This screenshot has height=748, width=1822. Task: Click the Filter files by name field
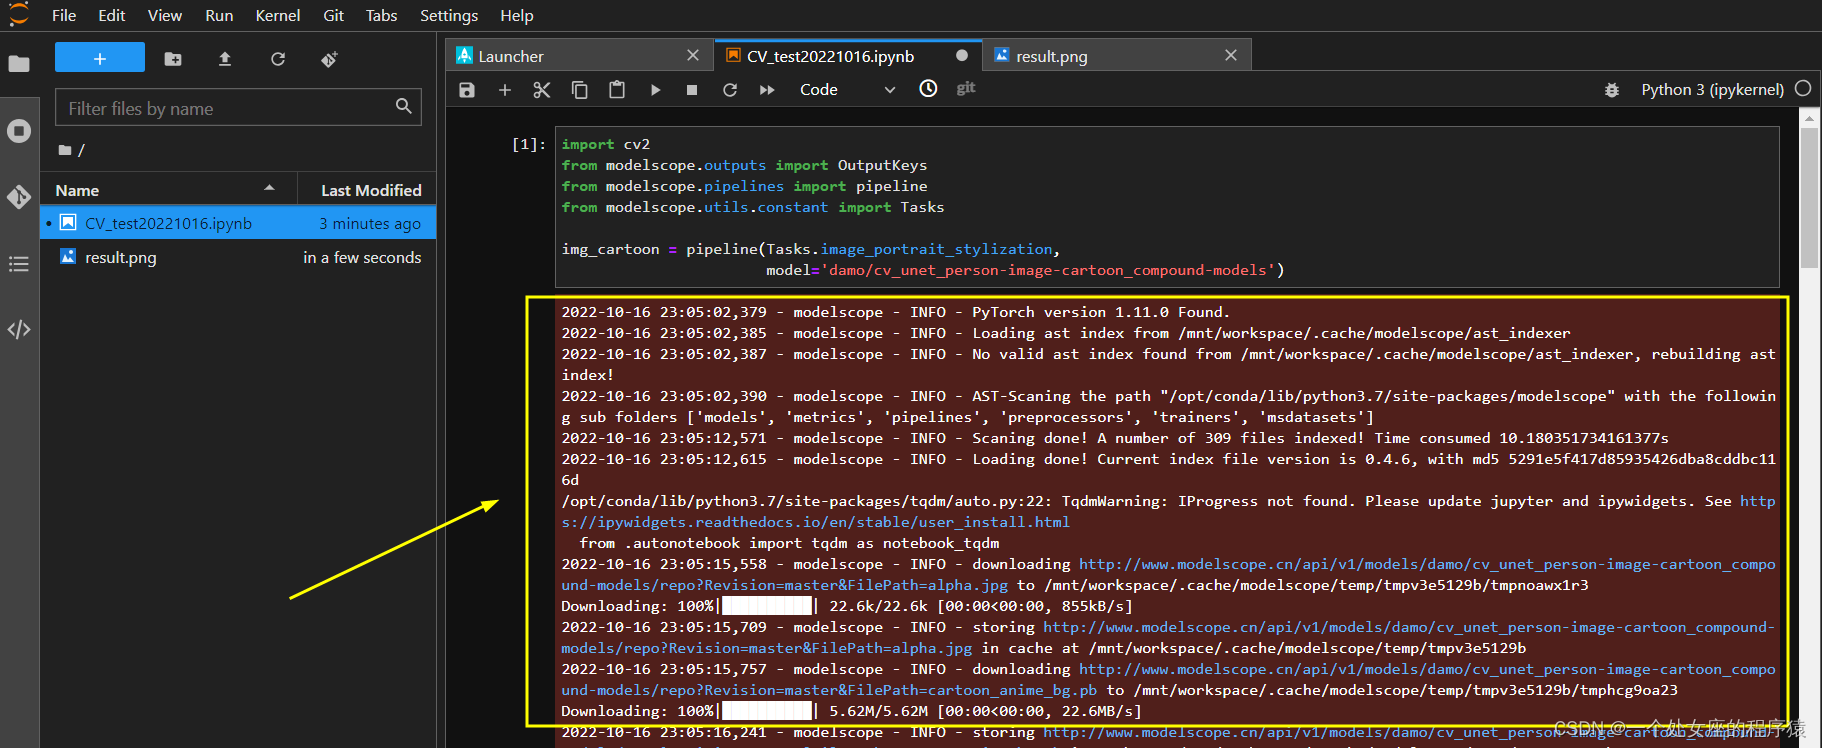[227, 108]
